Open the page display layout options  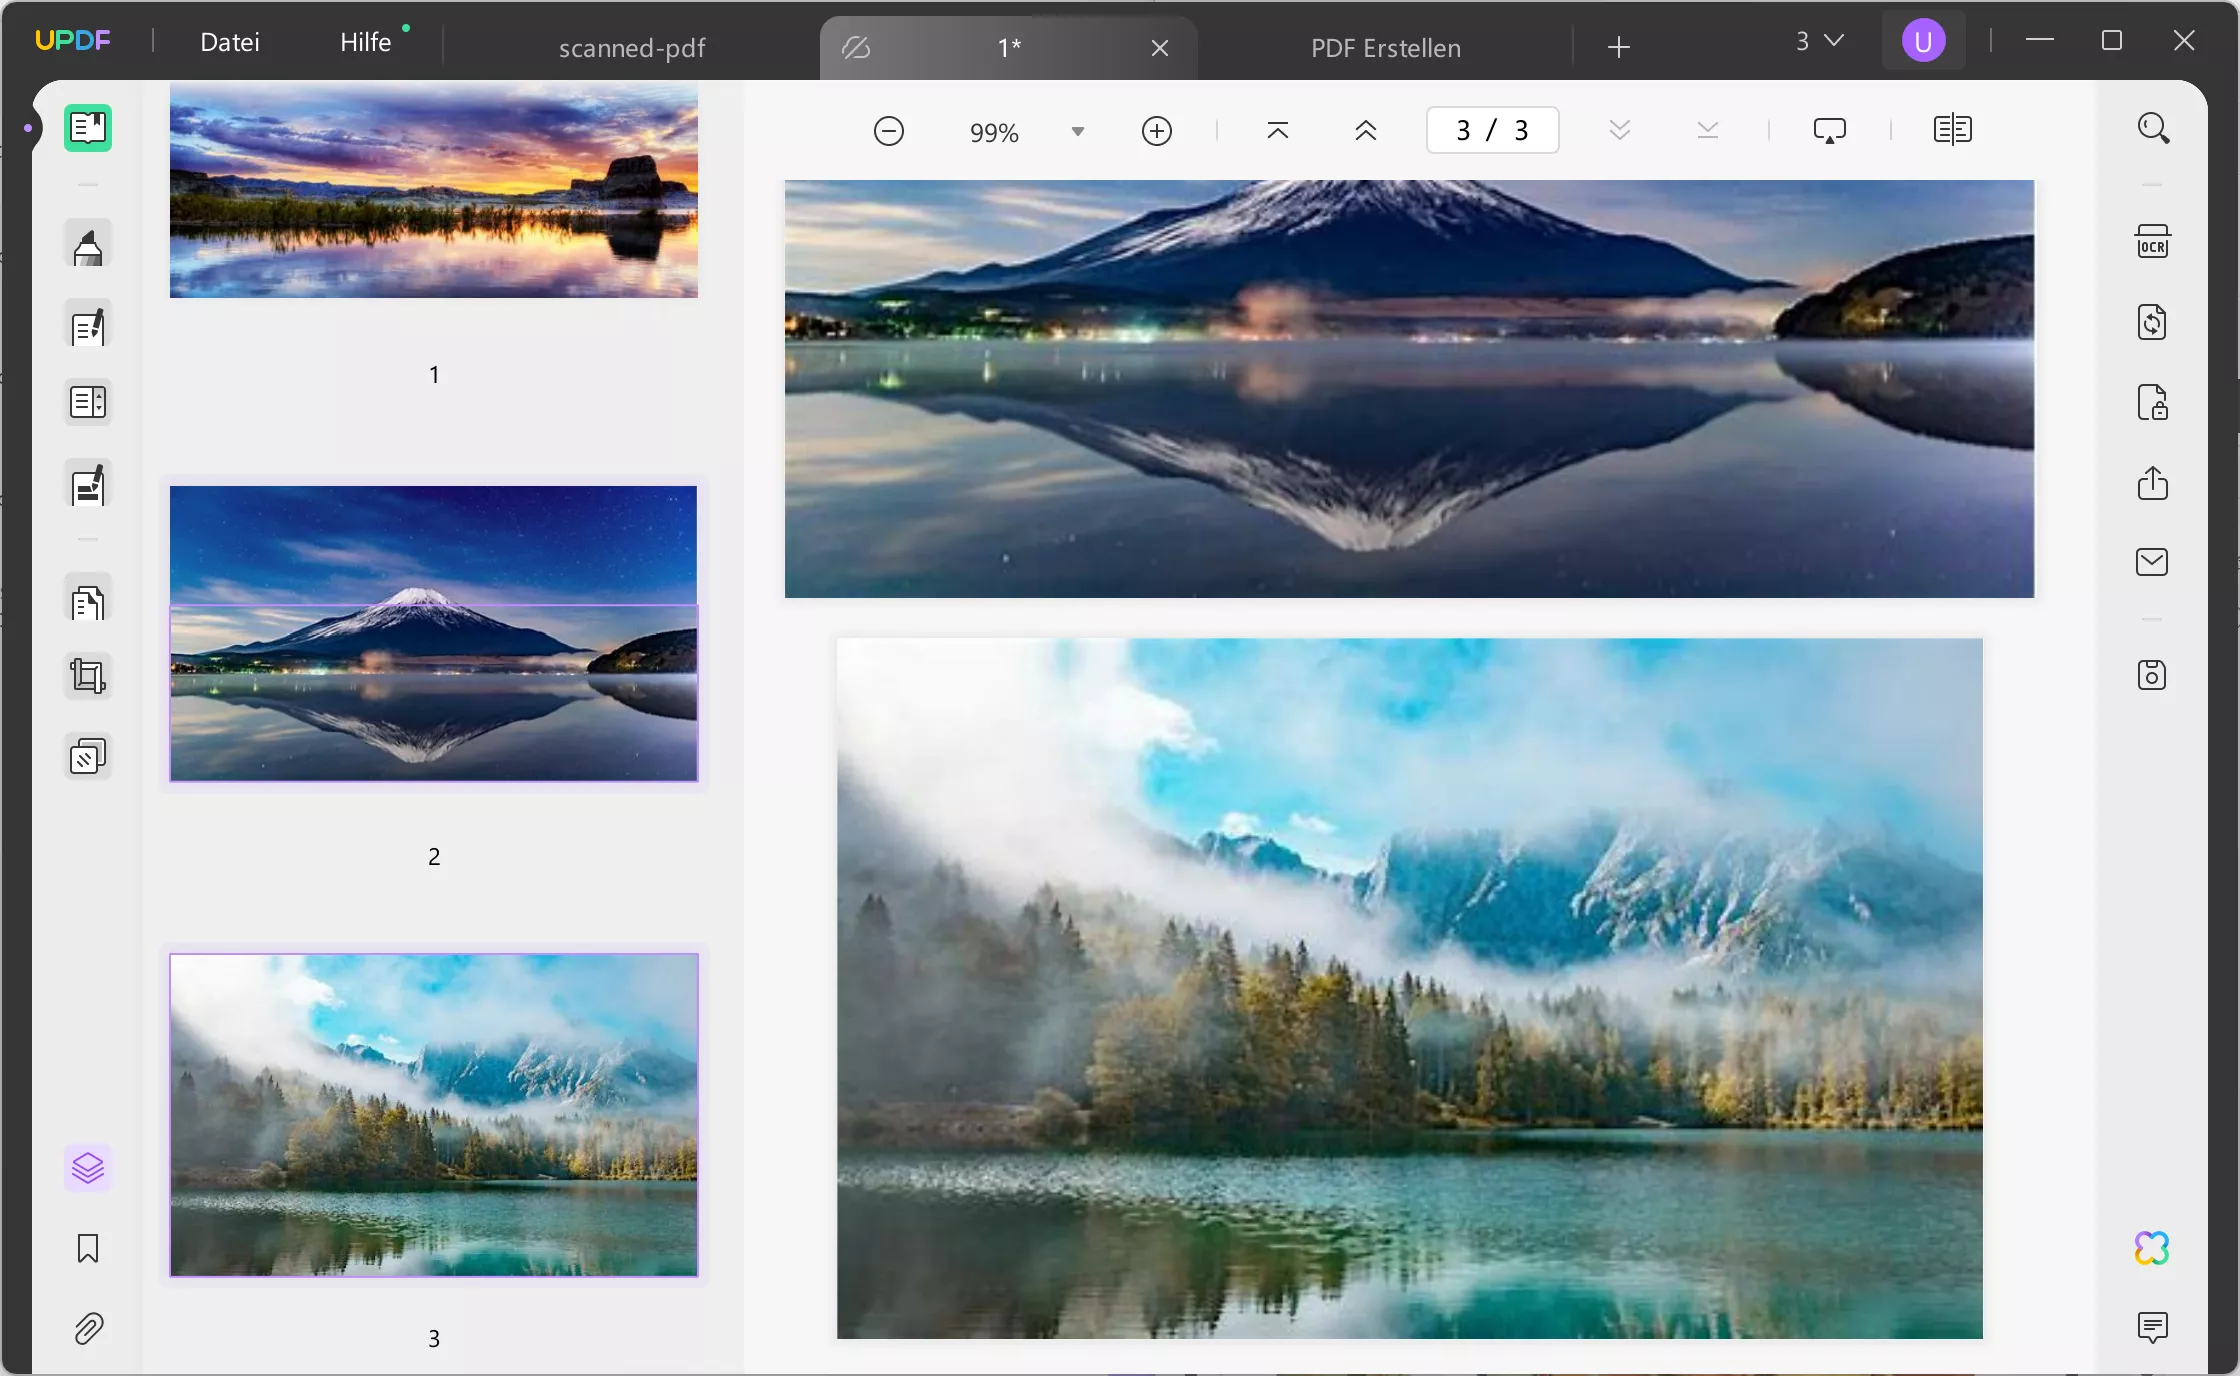1952,130
